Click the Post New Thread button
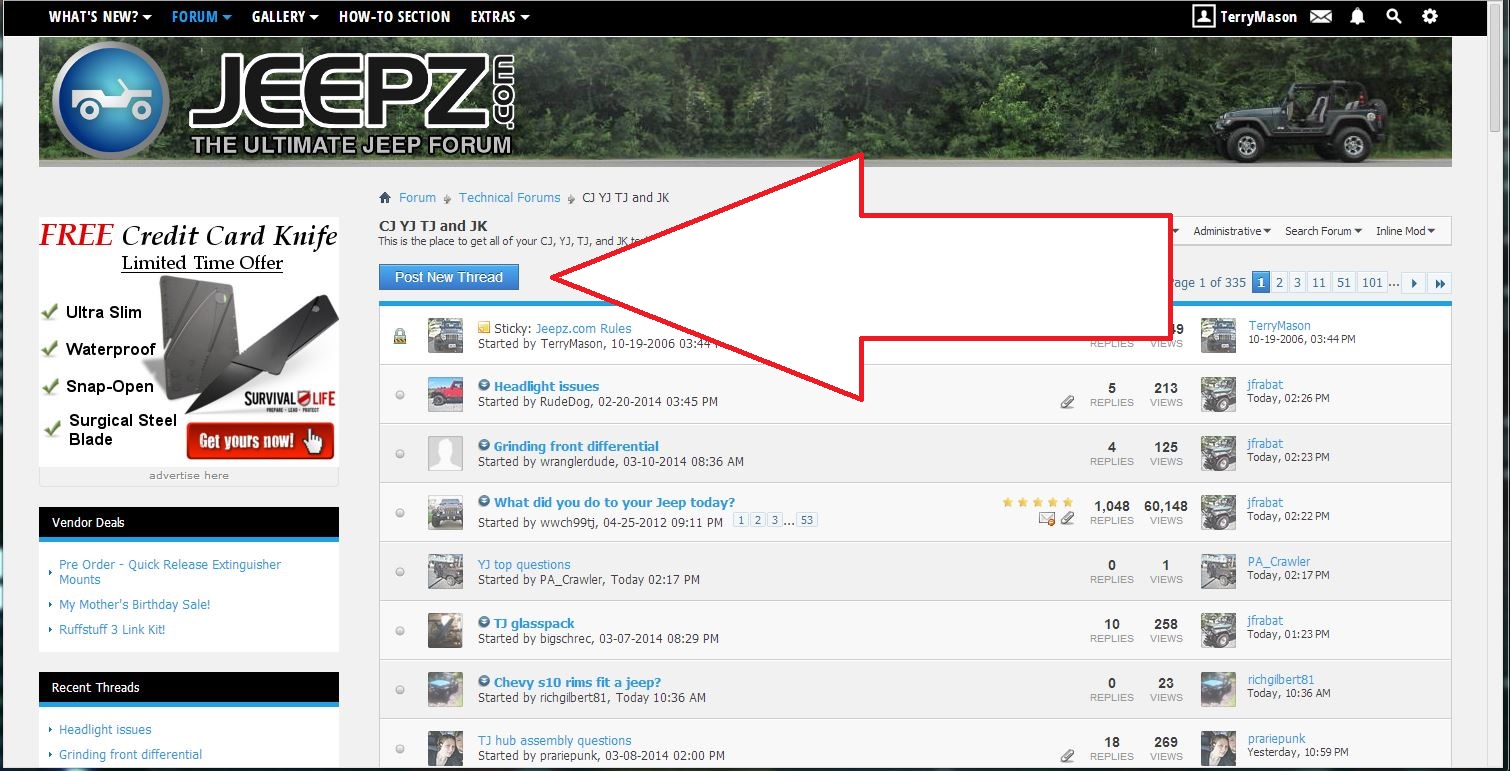 (x=449, y=277)
